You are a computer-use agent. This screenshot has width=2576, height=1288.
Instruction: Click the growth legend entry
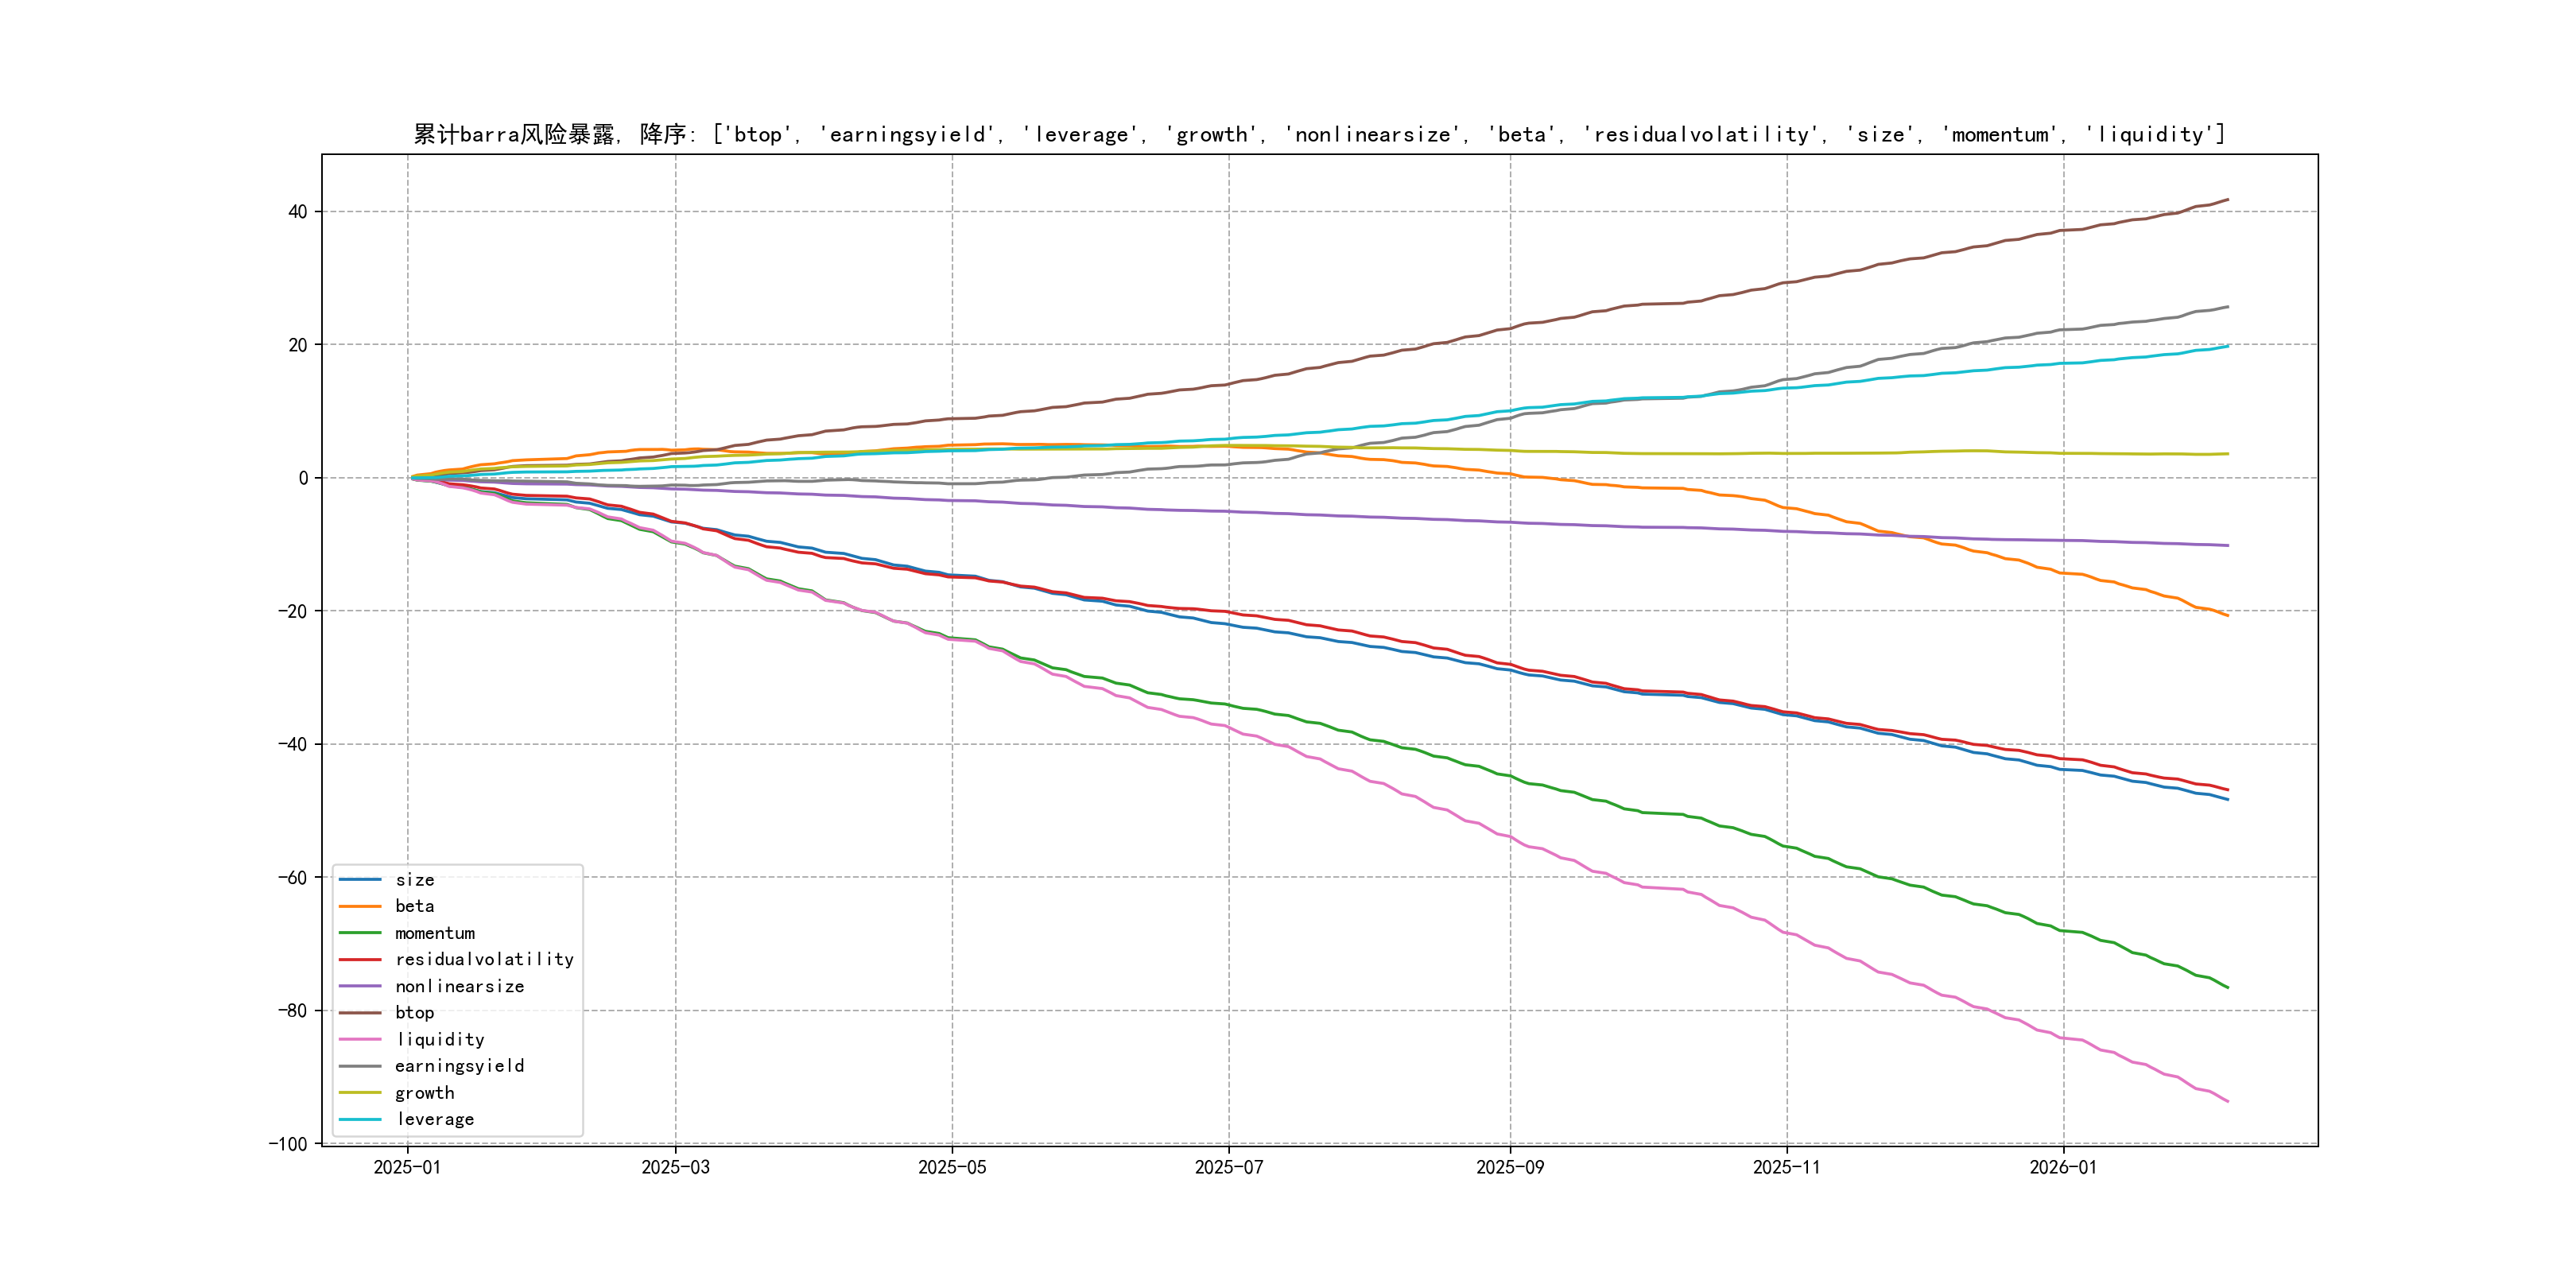point(424,1093)
